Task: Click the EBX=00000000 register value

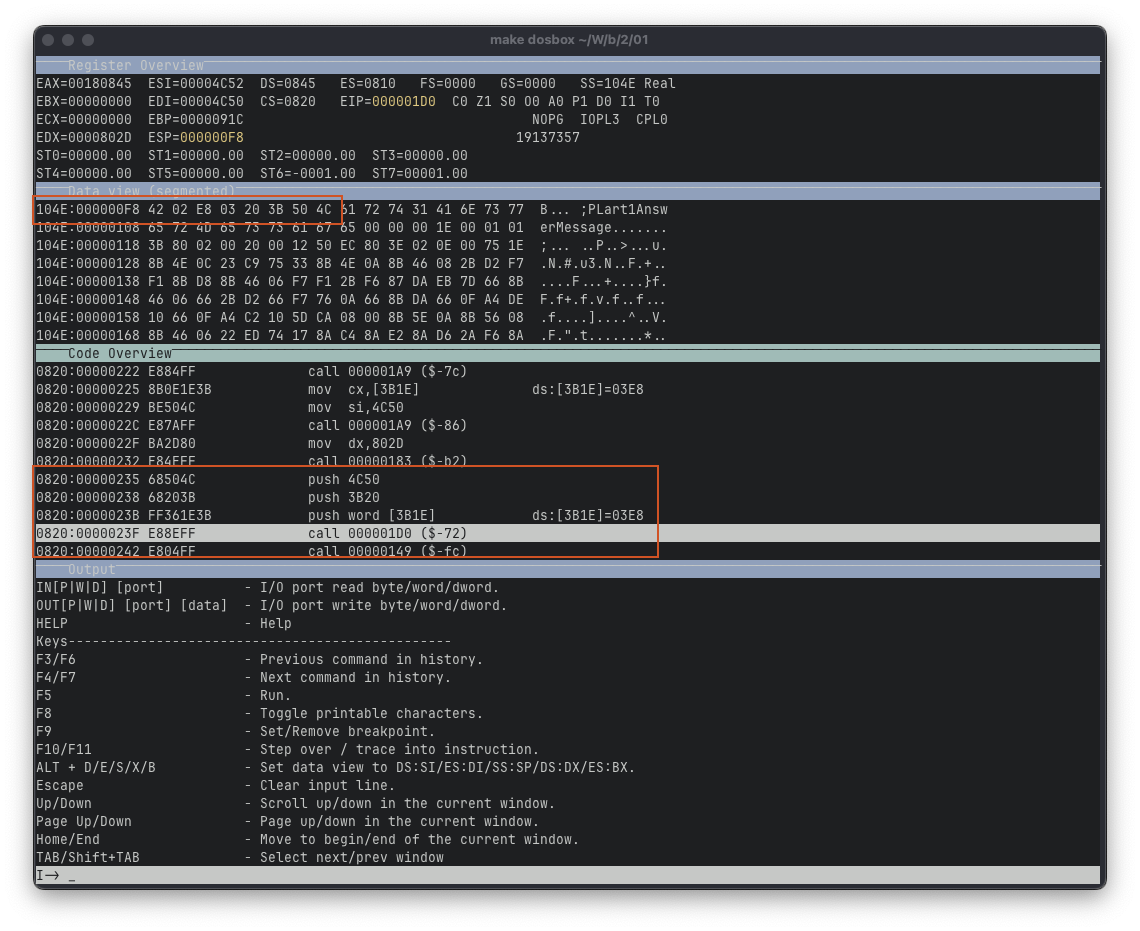Action: (84, 102)
